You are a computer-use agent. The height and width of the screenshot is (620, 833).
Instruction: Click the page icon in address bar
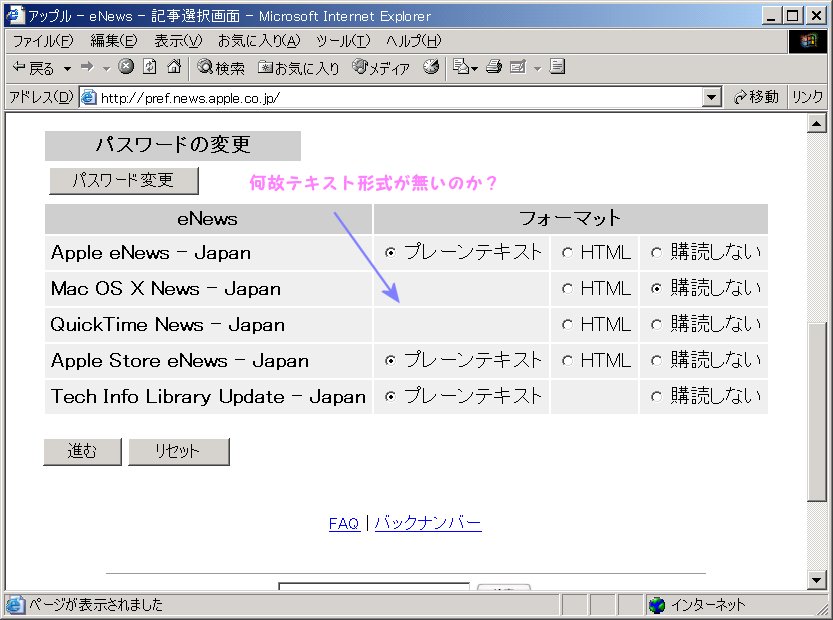(89, 97)
